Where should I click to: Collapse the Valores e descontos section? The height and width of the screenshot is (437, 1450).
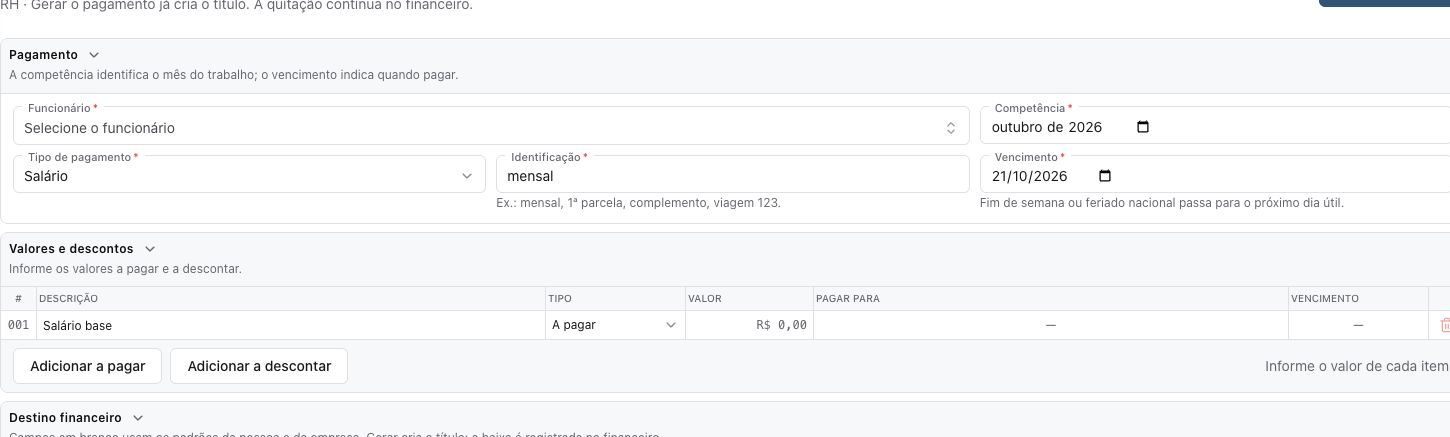coord(150,248)
